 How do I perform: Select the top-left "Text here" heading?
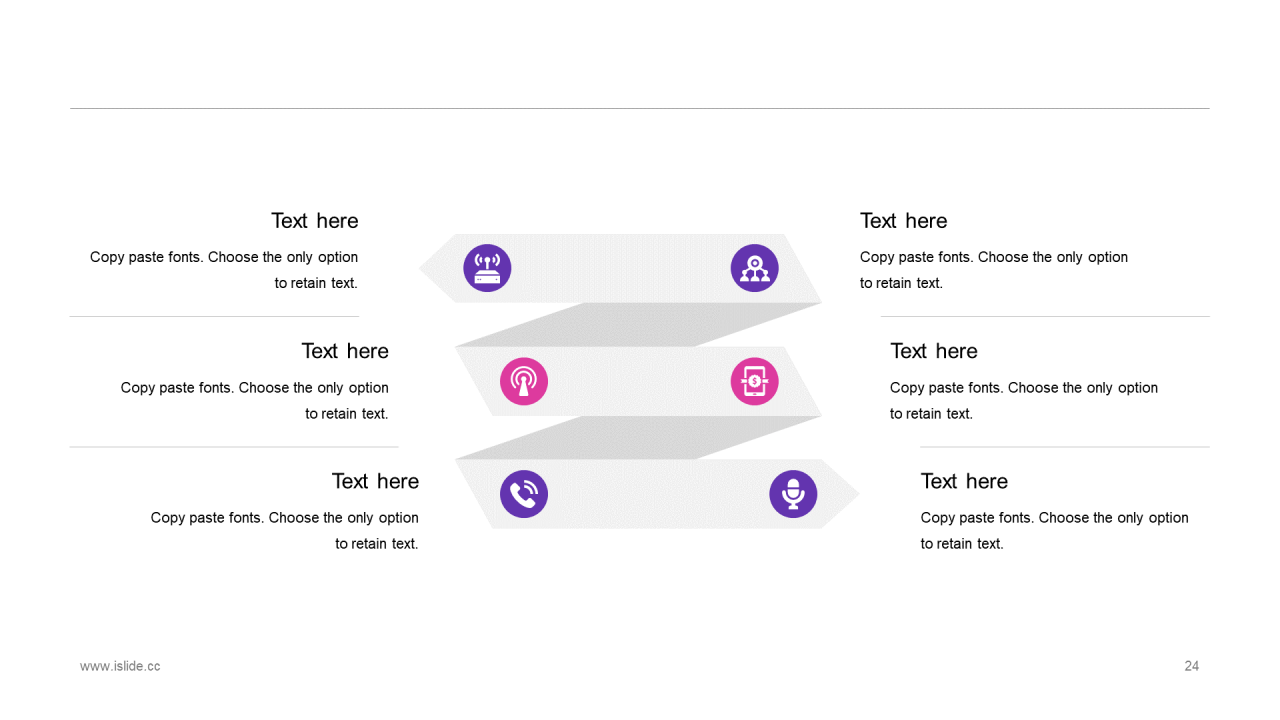[315, 221]
